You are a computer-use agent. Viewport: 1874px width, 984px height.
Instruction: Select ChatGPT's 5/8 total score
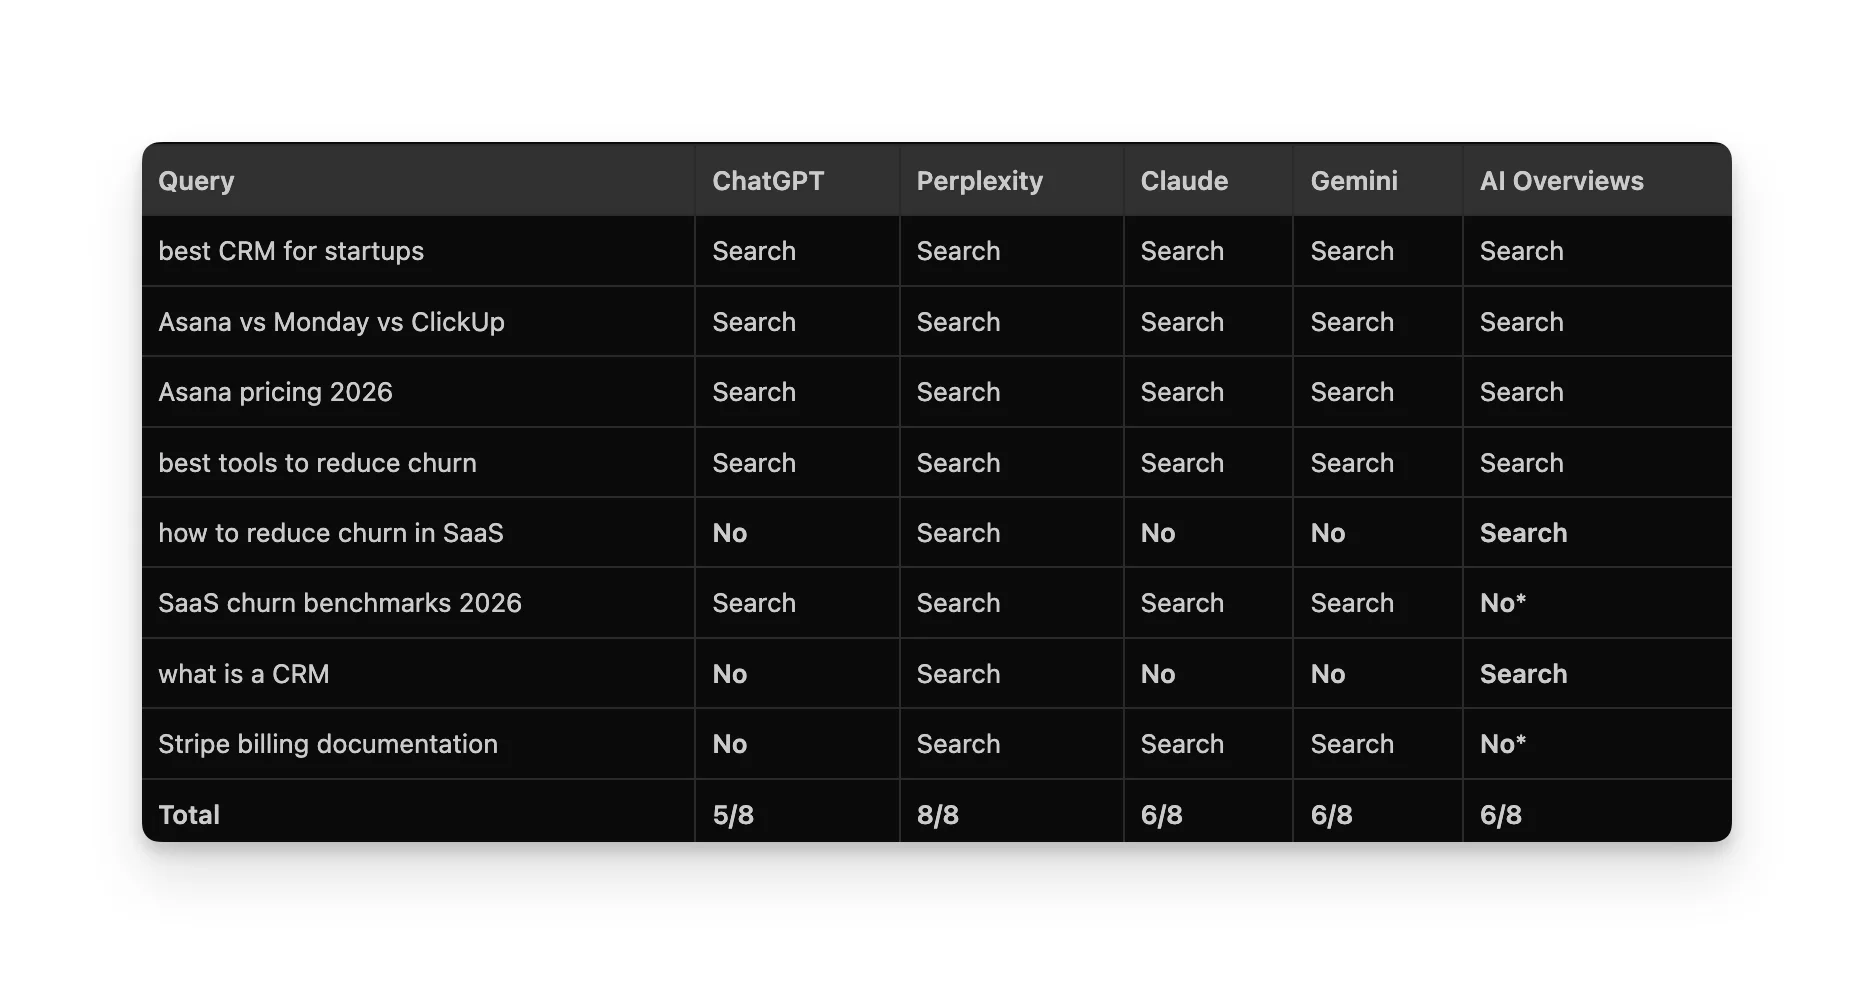[x=733, y=814]
